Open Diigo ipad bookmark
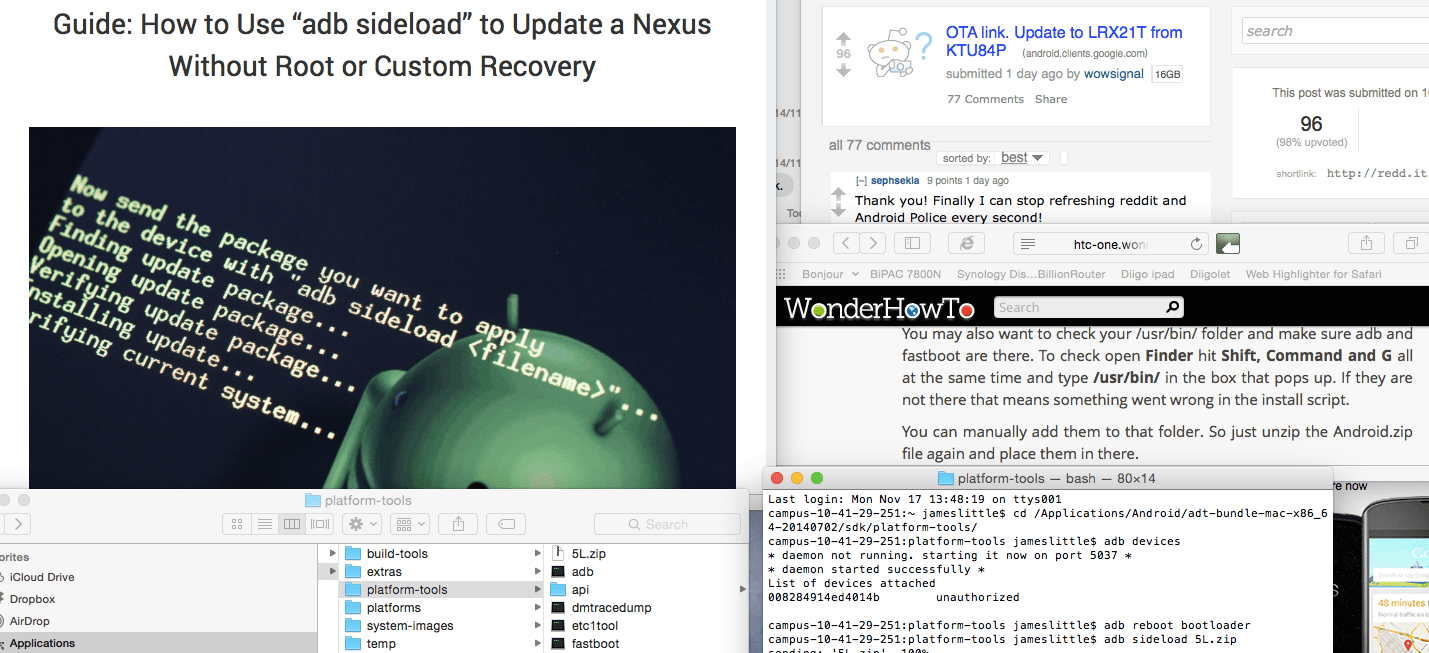The height and width of the screenshot is (653, 1429). (x=1146, y=274)
